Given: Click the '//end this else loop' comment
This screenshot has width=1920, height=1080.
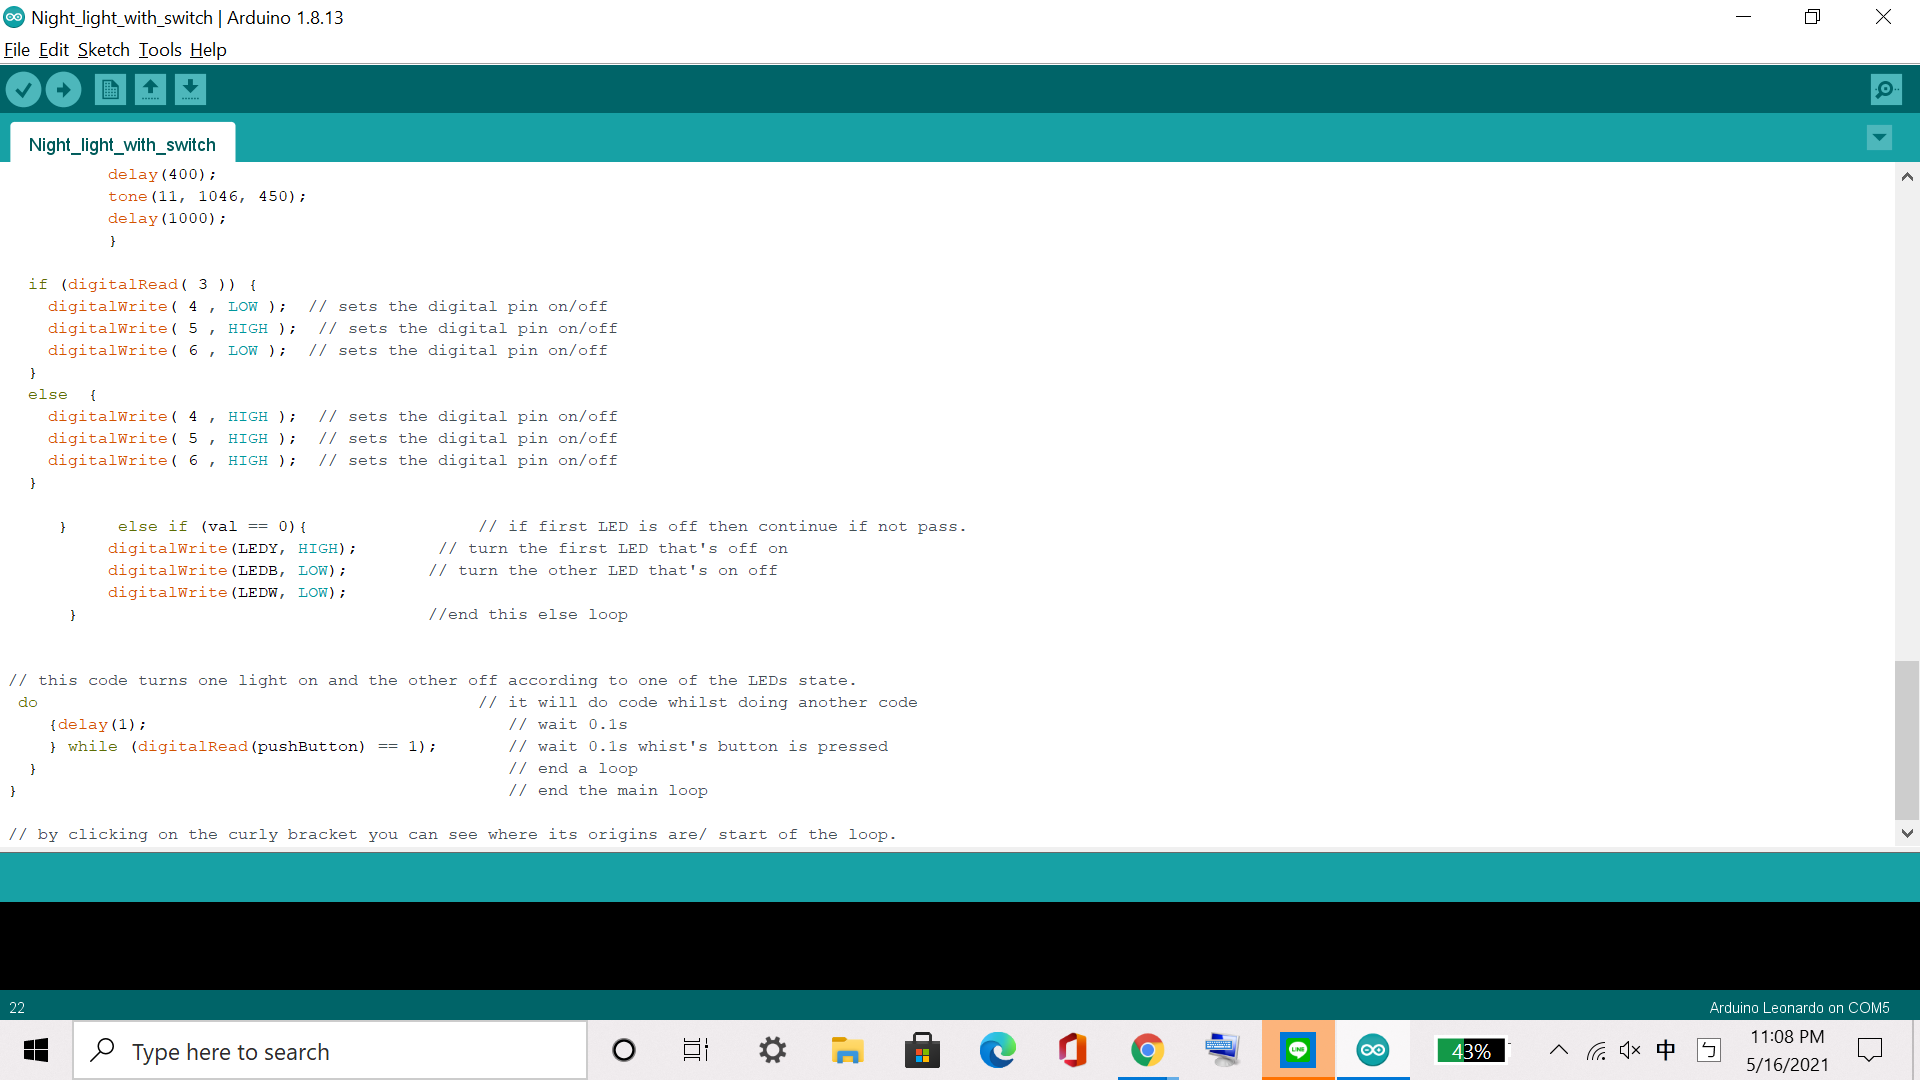Looking at the screenshot, I should tap(528, 614).
